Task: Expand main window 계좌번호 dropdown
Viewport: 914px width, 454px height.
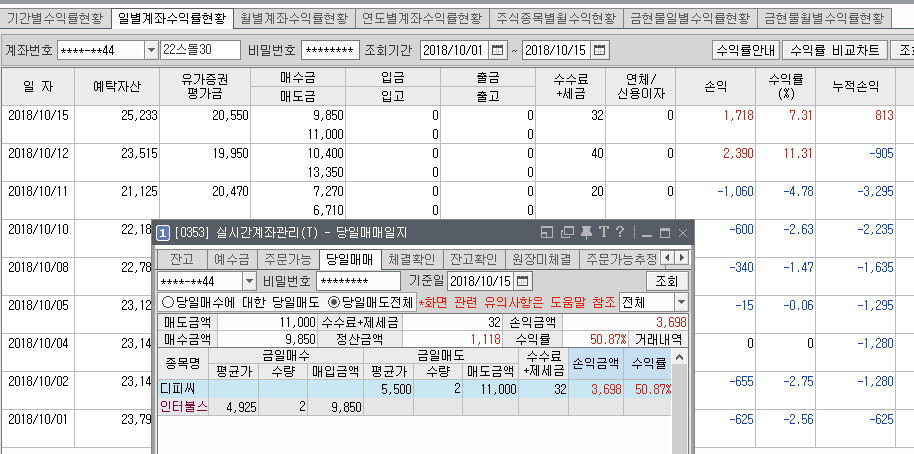Action: (151, 50)
